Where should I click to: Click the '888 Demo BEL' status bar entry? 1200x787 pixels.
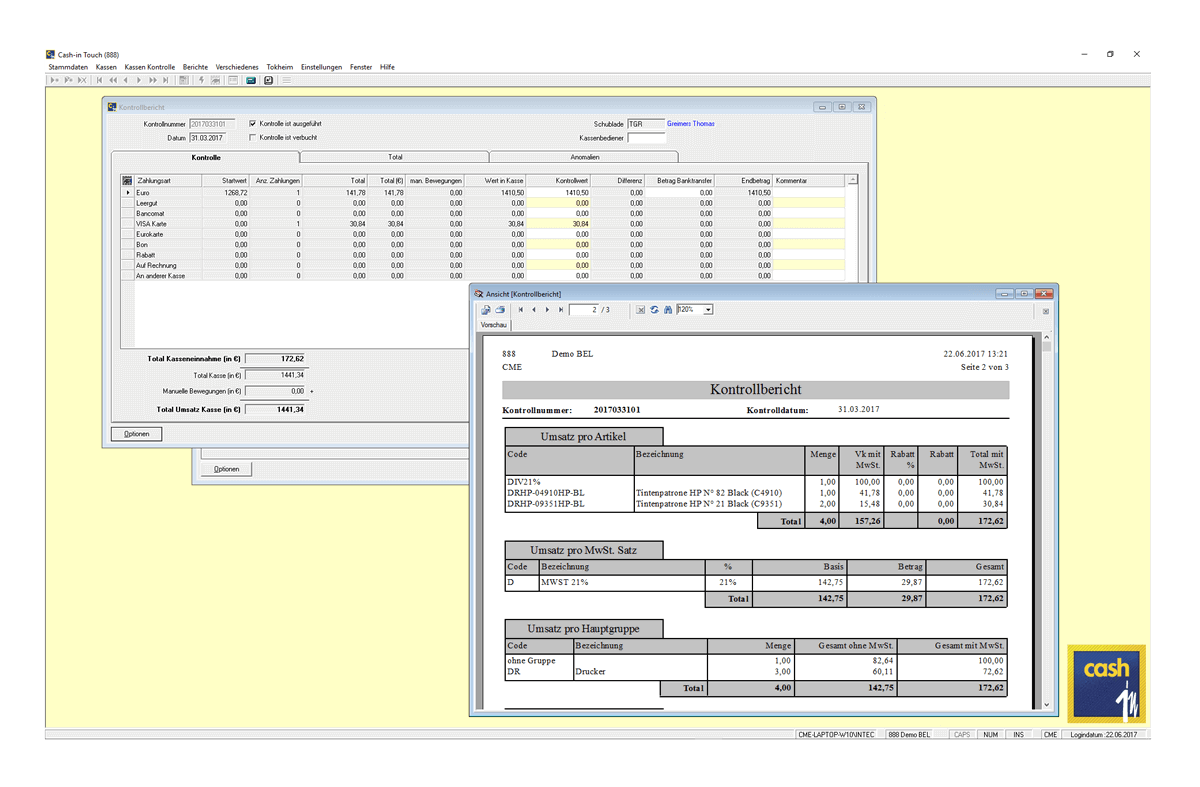(x=909, y=735)
